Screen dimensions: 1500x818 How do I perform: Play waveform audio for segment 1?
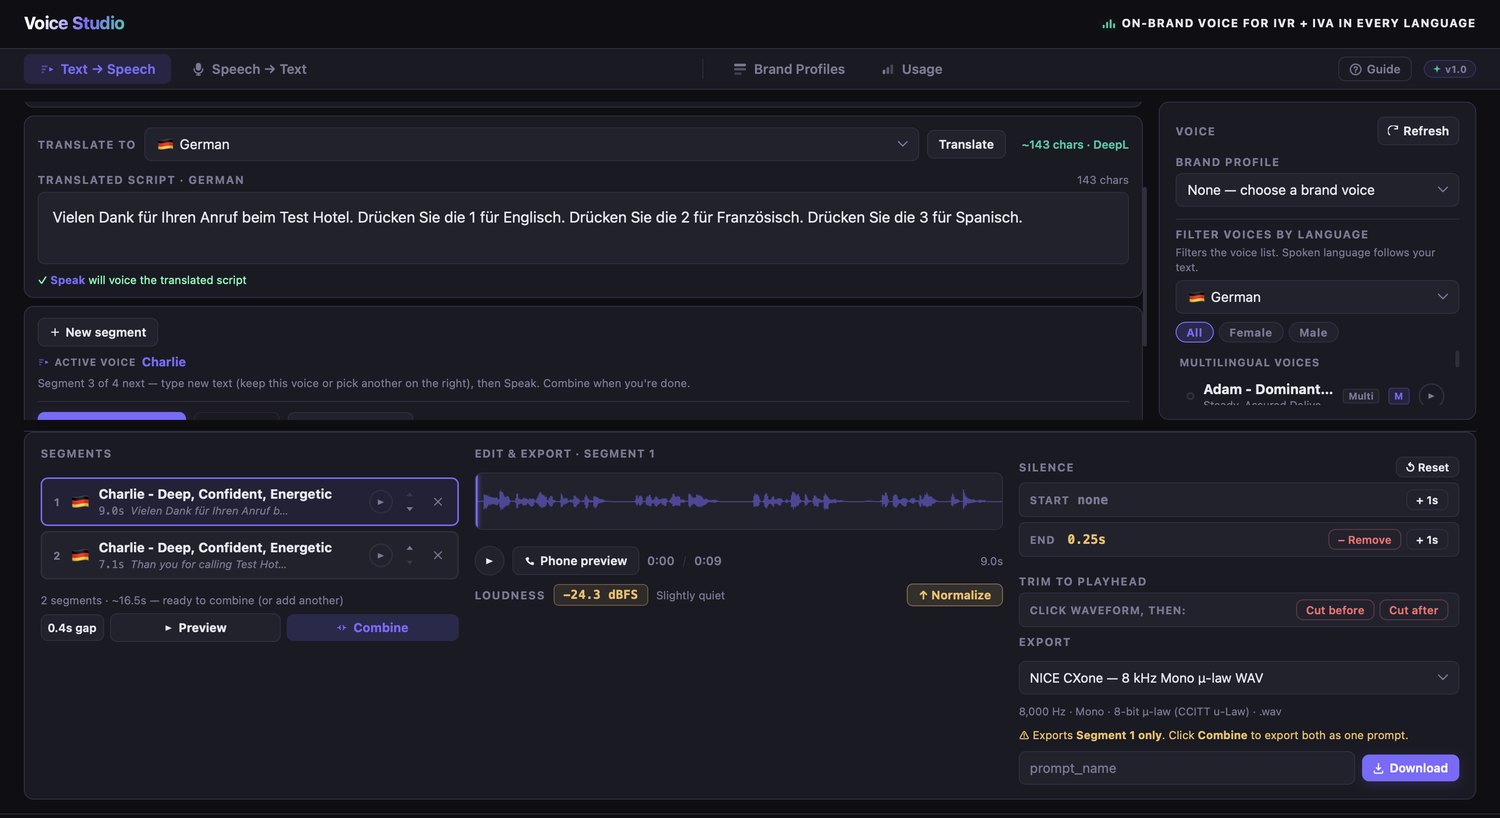(489, 561)
